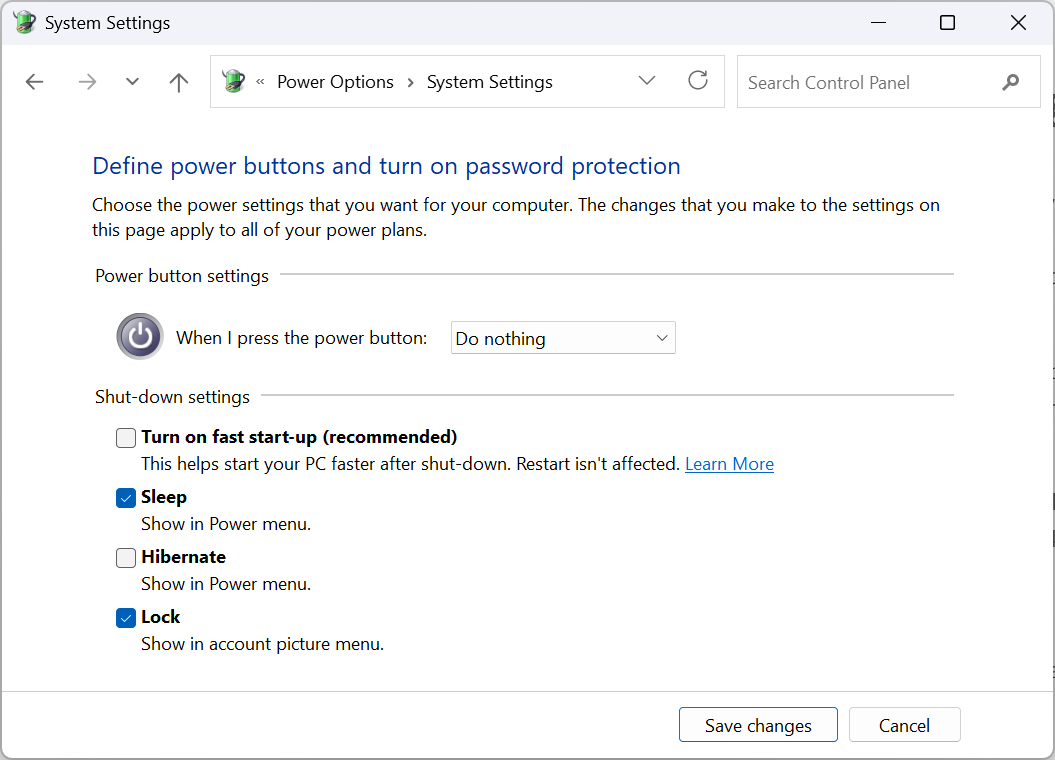Screen dimensions: 1055x760
Task: Click the search magnifier icon
Action: tap(1011, 82)
